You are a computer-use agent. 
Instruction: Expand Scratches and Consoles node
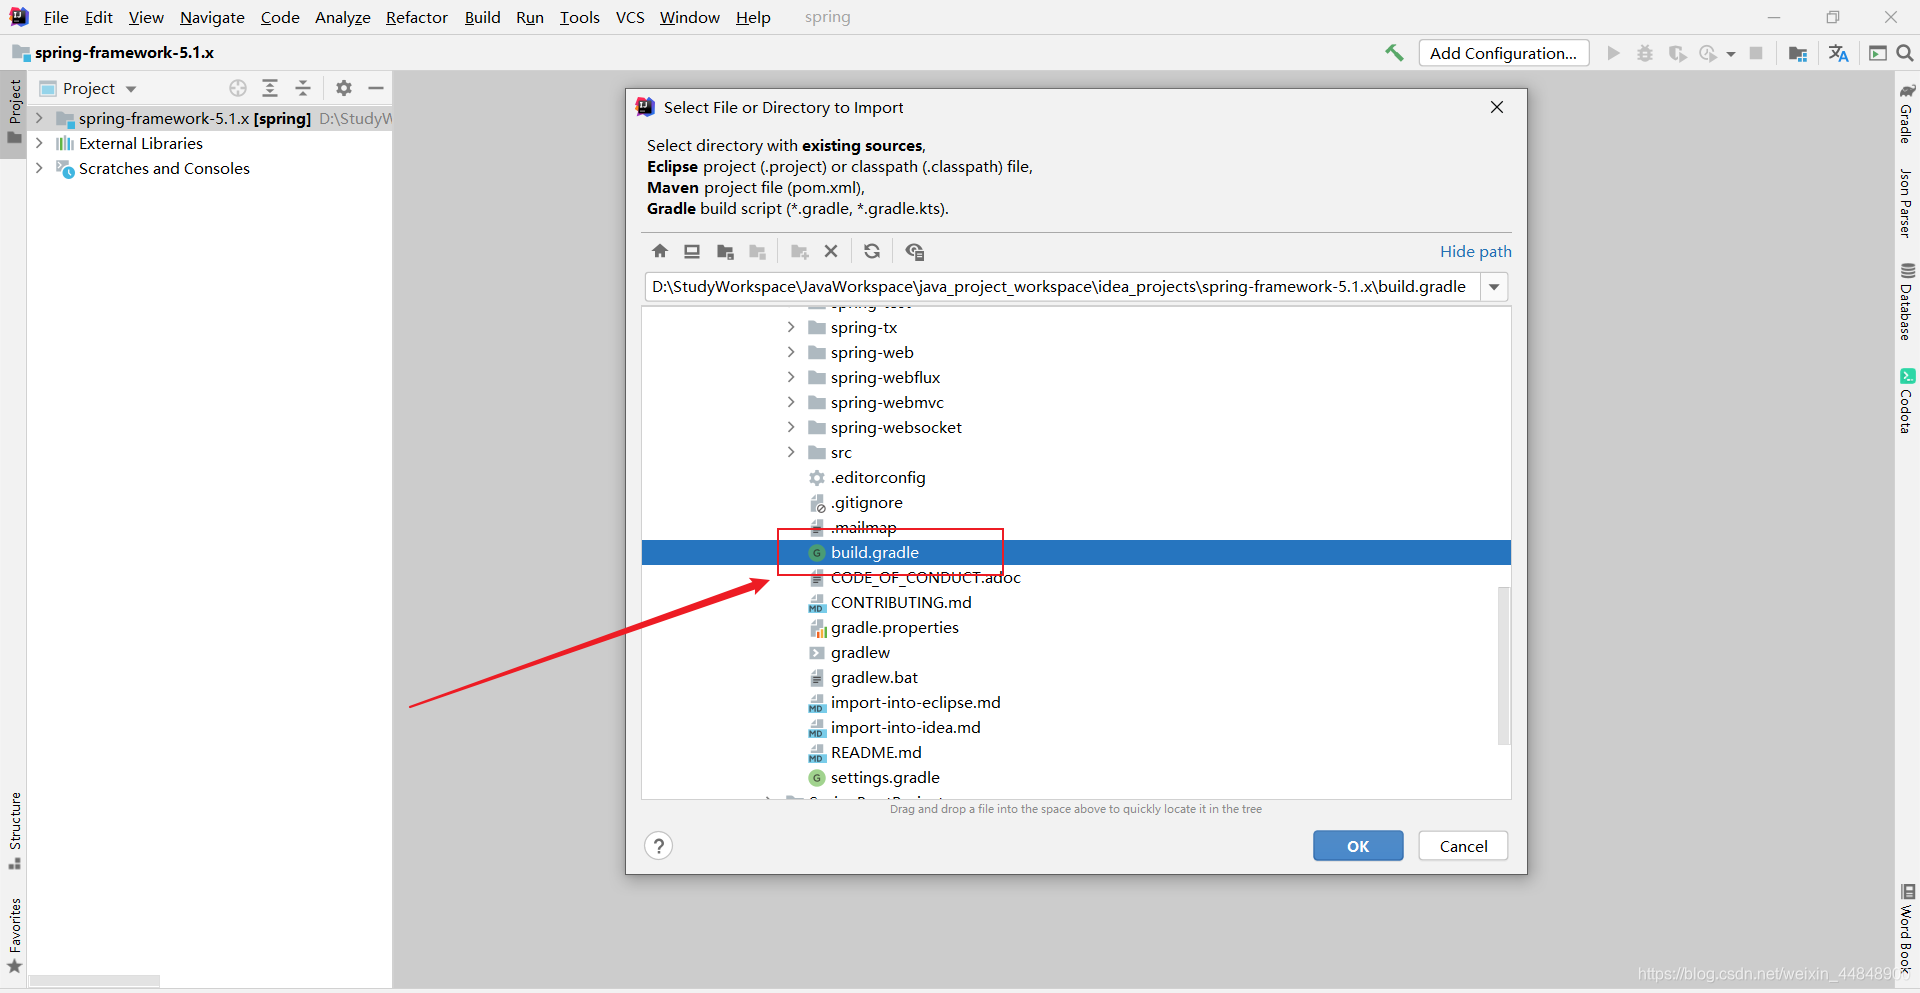[x=39, y=168]
